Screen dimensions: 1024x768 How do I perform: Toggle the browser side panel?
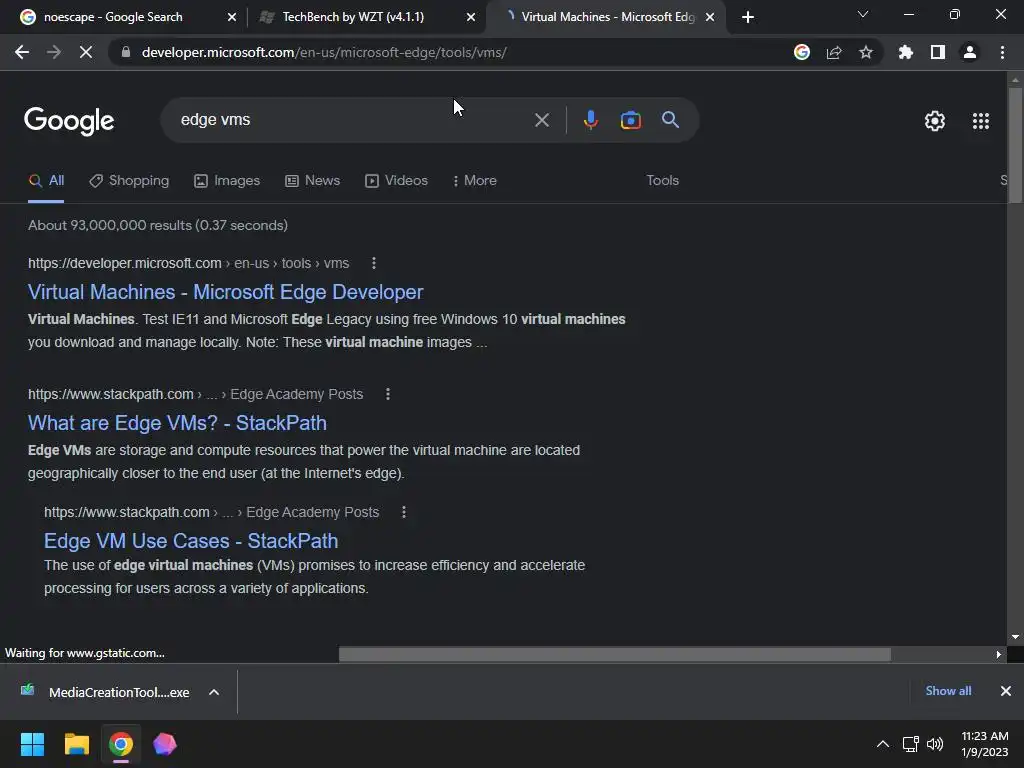pos(938,52)
